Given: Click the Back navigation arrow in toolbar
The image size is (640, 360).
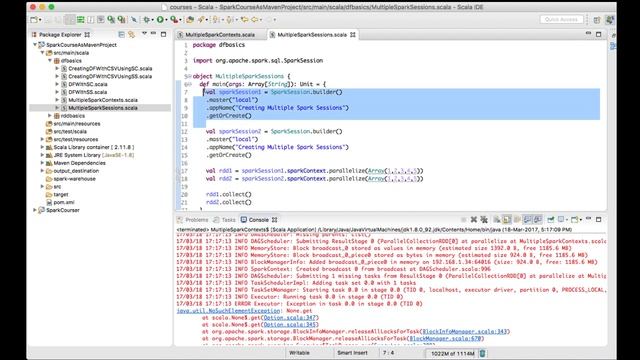Looking at the screenshot, I should (x=255, y=19).
